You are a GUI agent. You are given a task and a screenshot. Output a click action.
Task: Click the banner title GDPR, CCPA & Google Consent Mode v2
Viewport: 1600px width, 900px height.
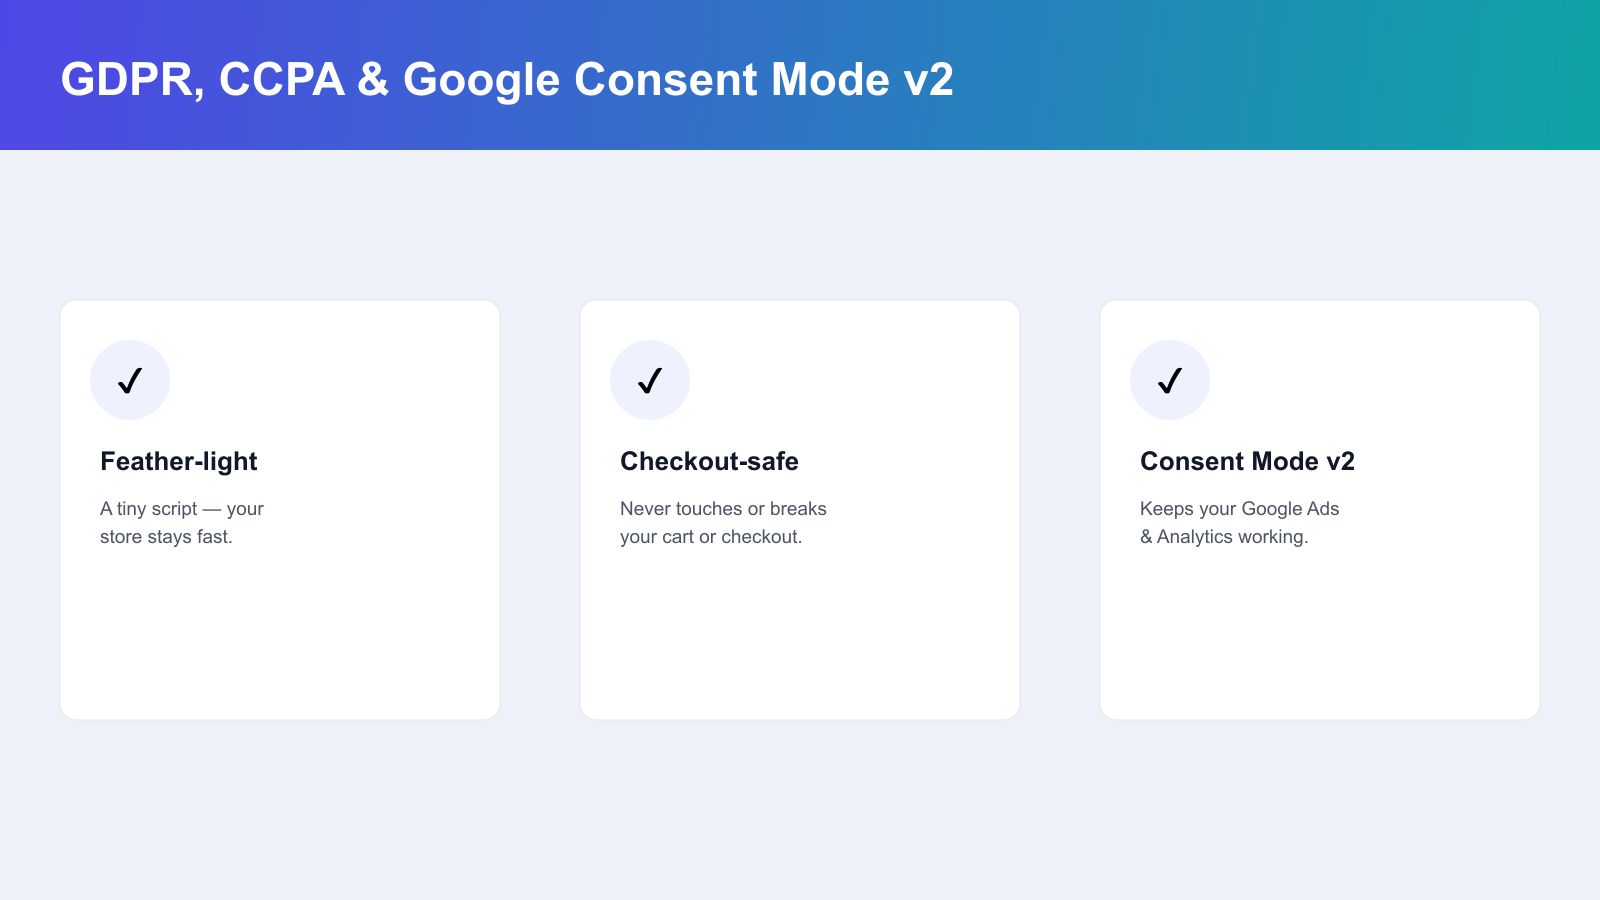507,79
